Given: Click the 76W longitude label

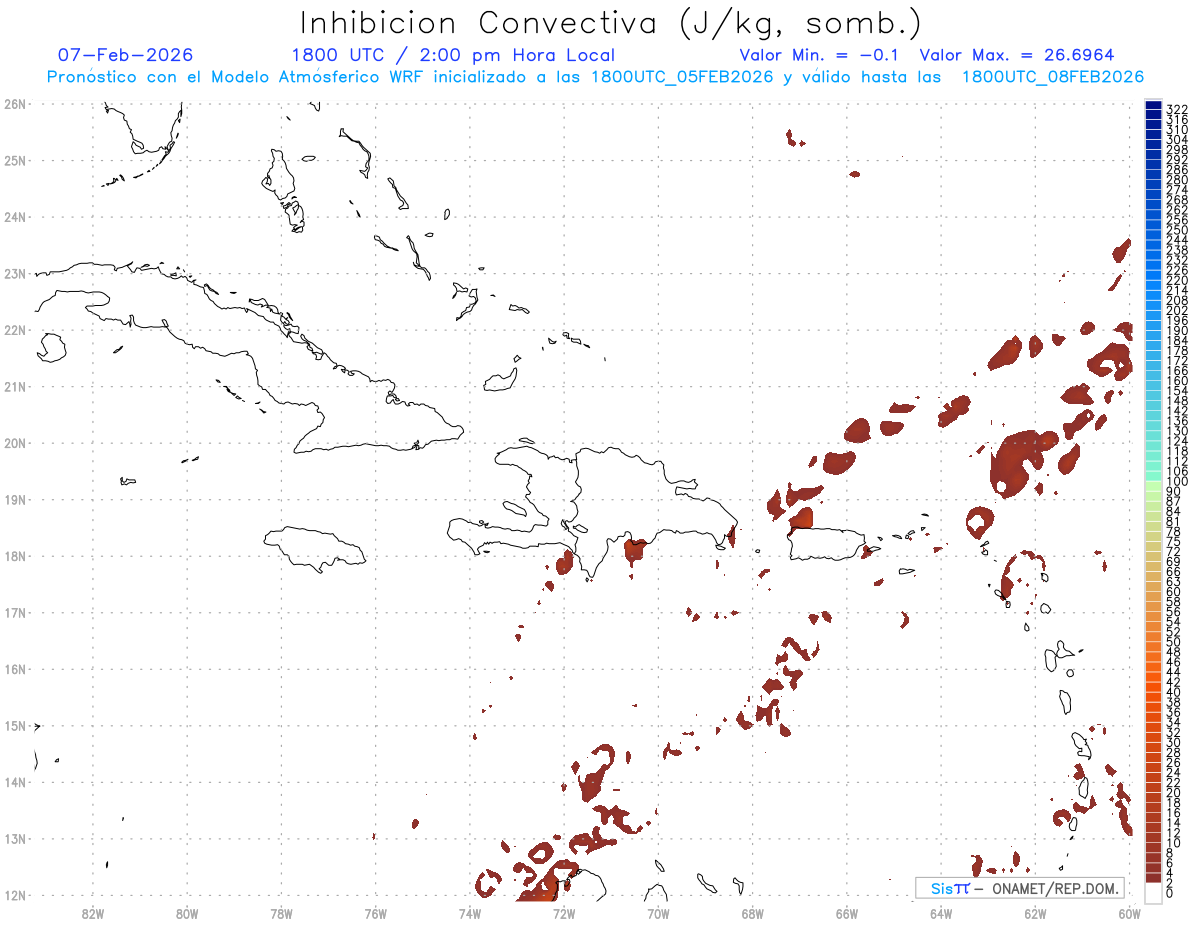Looking at the screenshot, I should [375, 913].
